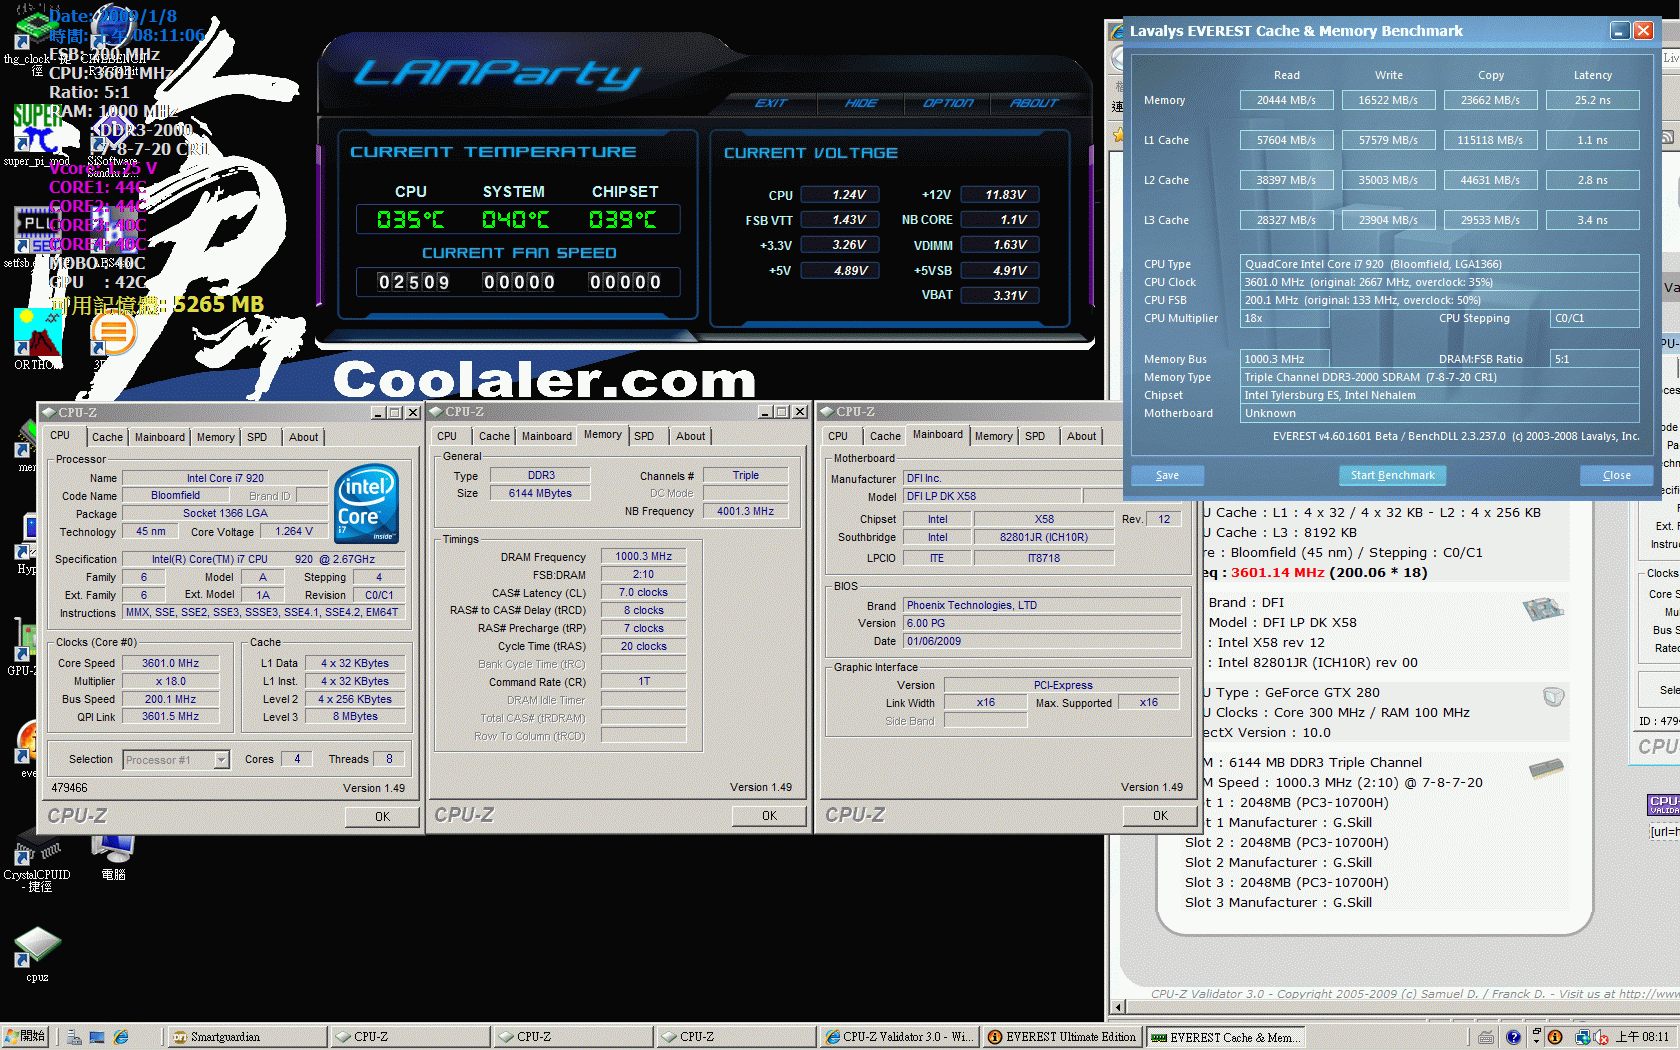Select Mainboard tab in middle CPU-Z window

pos(547,436)
